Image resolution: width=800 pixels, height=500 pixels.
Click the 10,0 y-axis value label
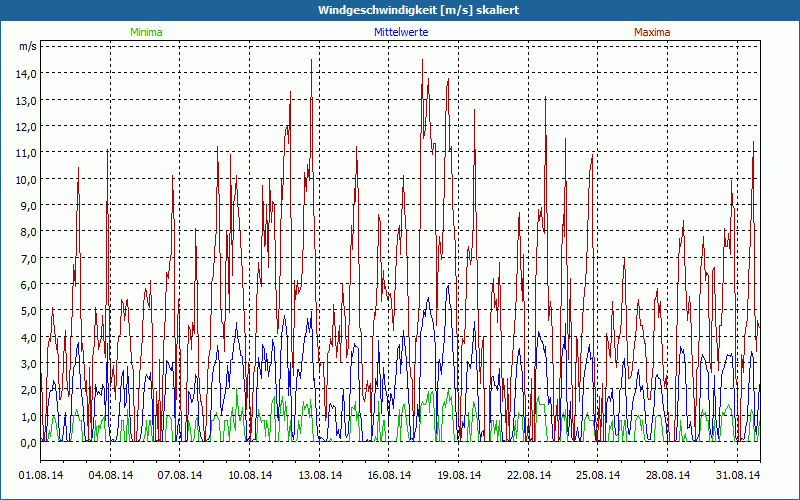[25, 179]
